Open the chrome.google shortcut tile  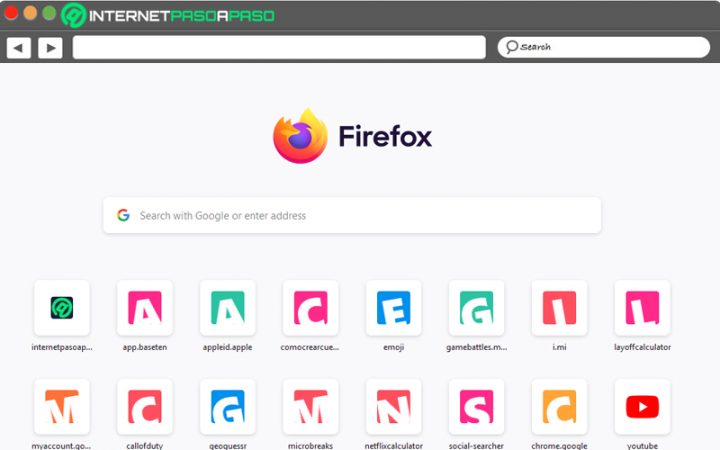(559, 406)
